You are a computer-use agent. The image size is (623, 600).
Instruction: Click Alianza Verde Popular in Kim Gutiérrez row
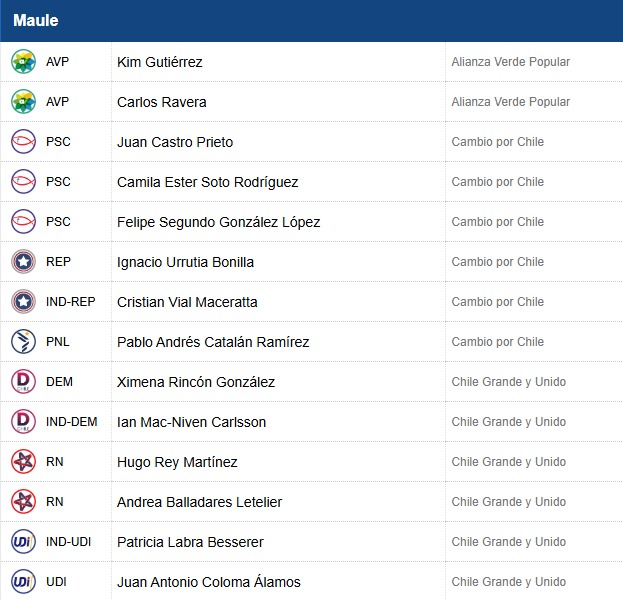point(510,62)
